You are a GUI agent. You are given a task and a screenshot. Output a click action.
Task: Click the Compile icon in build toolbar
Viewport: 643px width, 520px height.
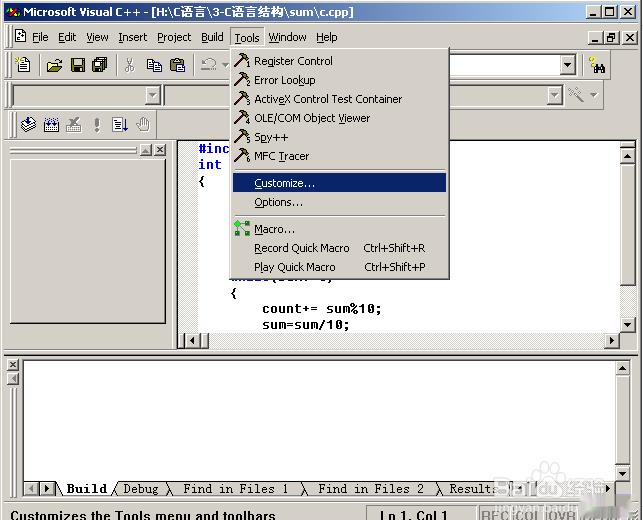pos(28,124)
